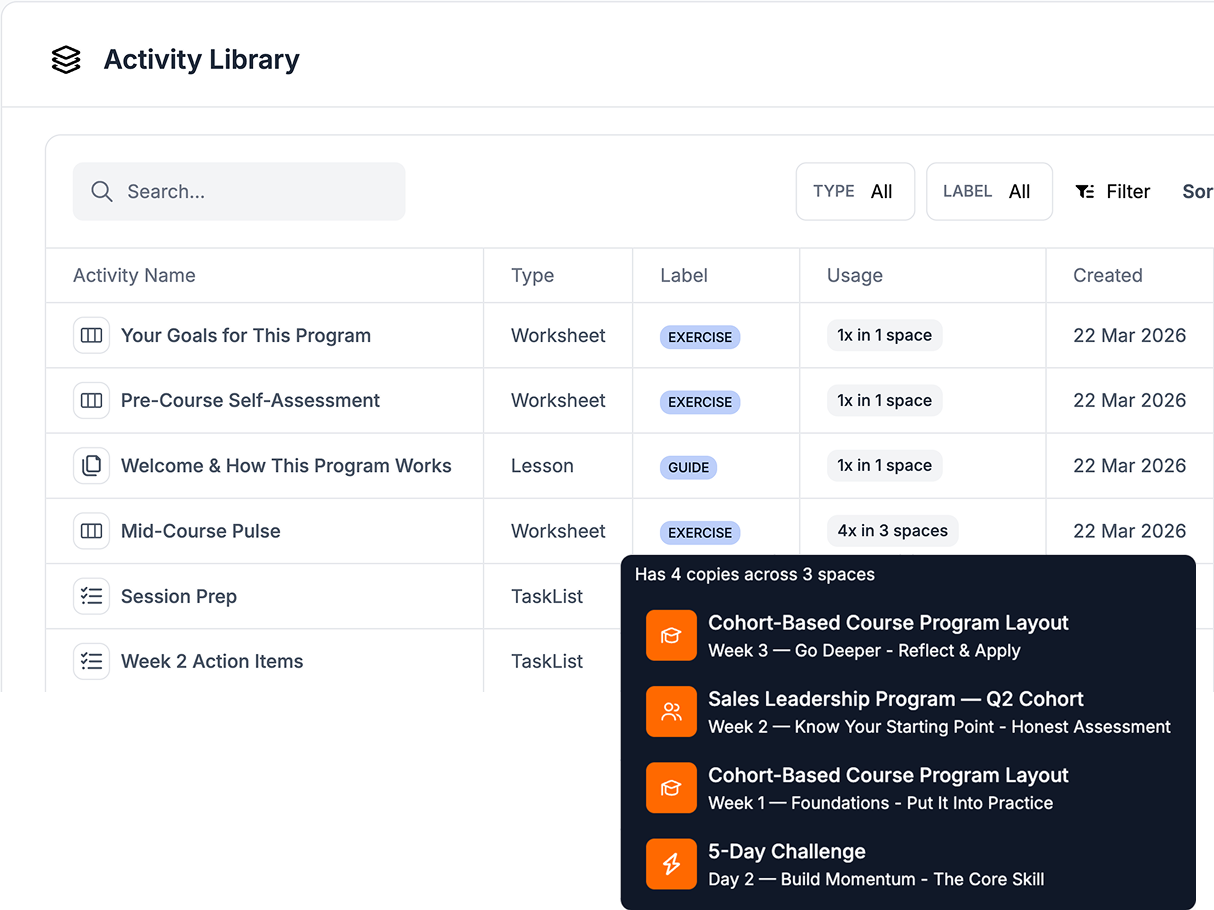Click the lesson icon next to Welcome & How This Program Works
1214x910 pixels.
coord(91,465)
